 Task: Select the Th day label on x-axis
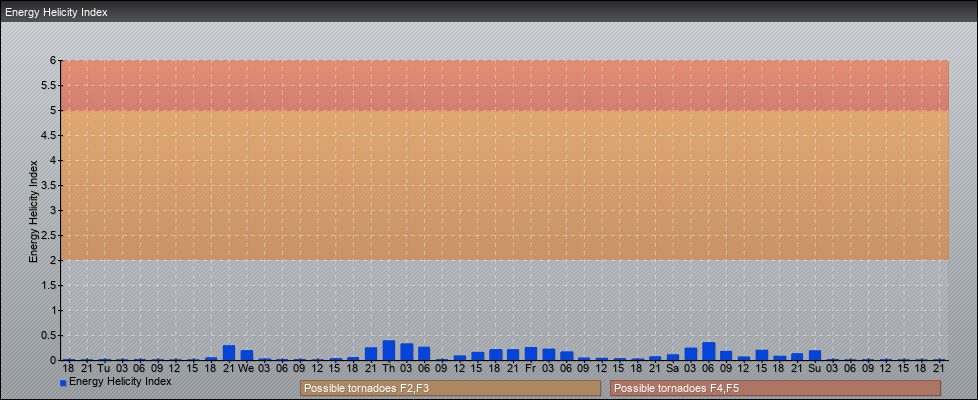click(389, 368)
